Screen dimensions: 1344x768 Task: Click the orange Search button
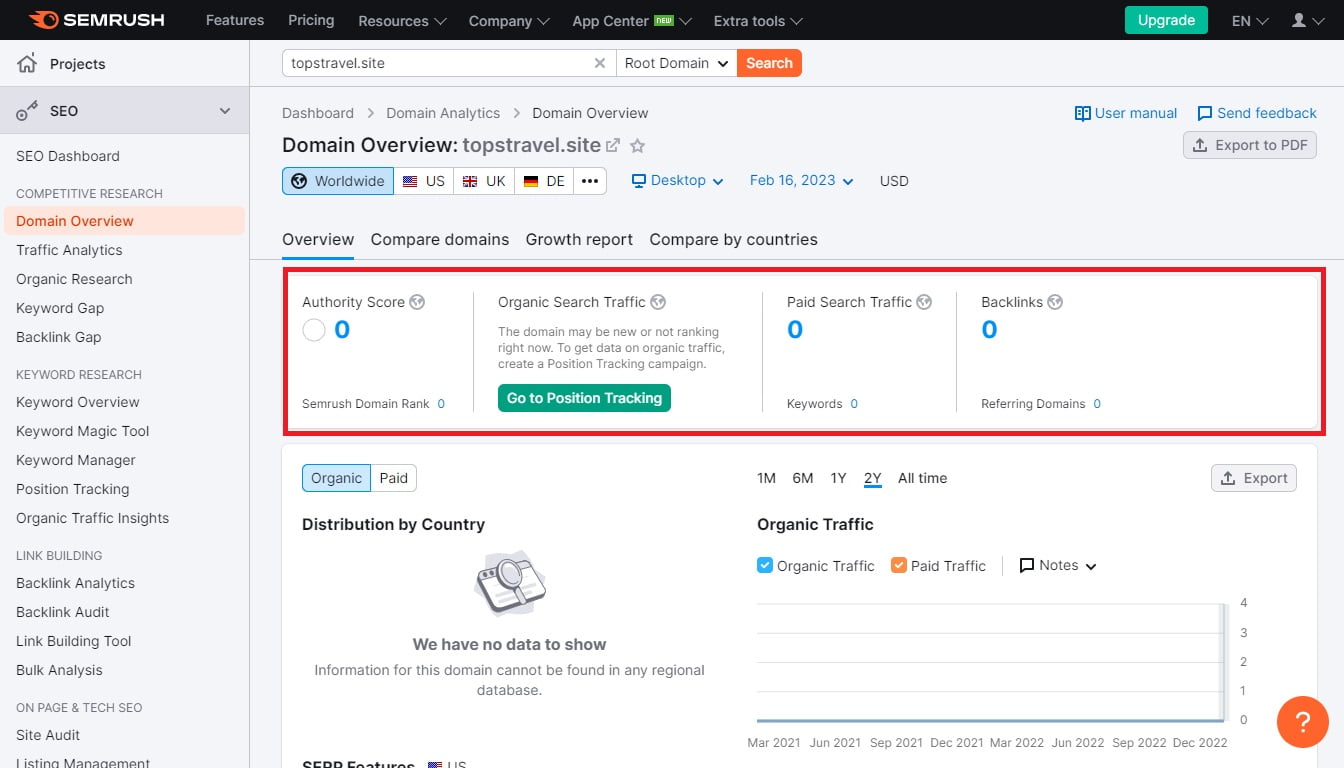[769, 63]
